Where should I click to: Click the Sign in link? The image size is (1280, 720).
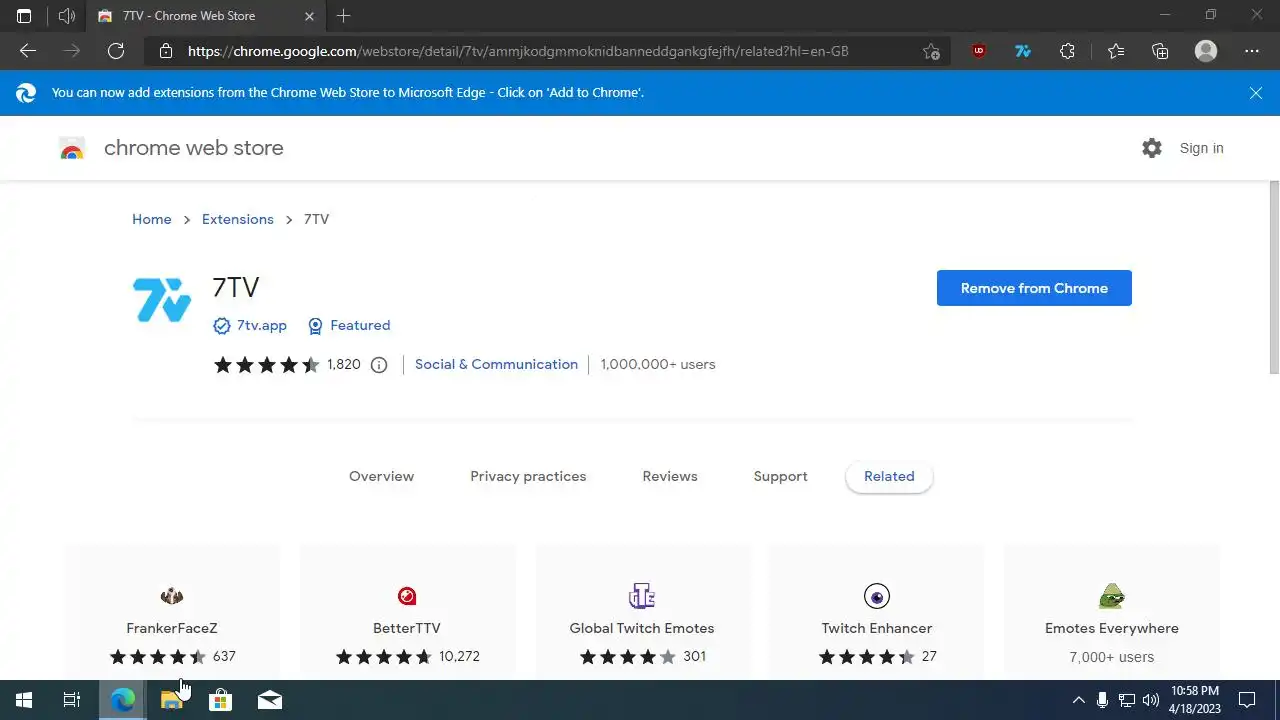coord(1201,148)
